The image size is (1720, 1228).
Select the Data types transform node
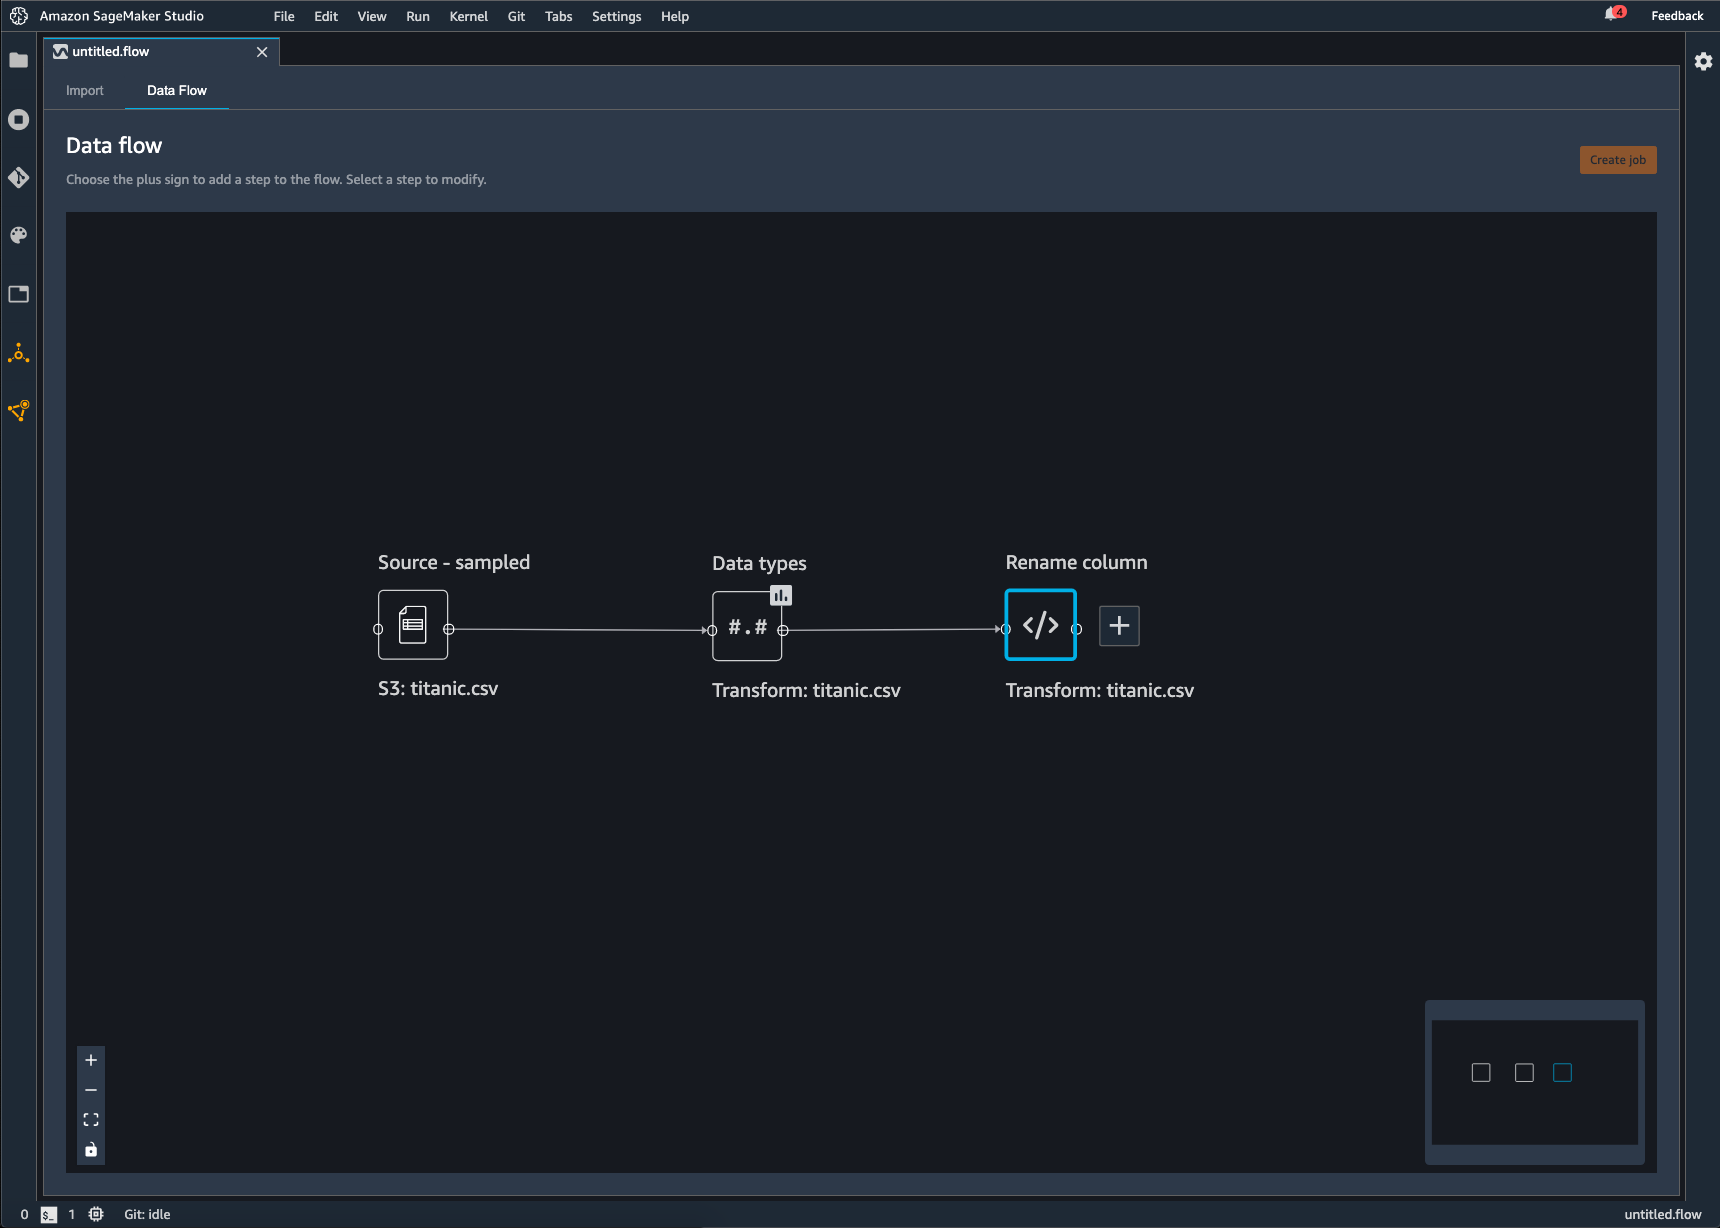tap(746, 629)
